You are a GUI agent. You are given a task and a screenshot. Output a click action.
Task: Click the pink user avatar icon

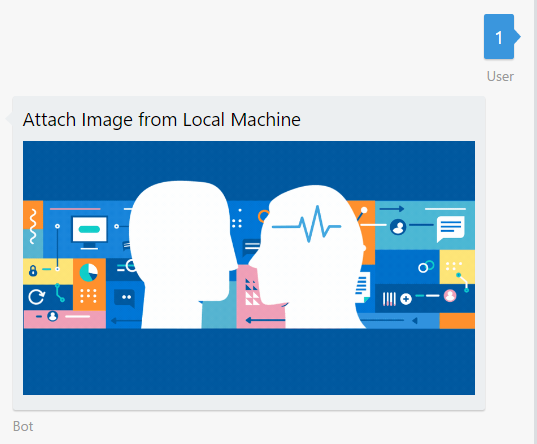(x=450, y=296)
